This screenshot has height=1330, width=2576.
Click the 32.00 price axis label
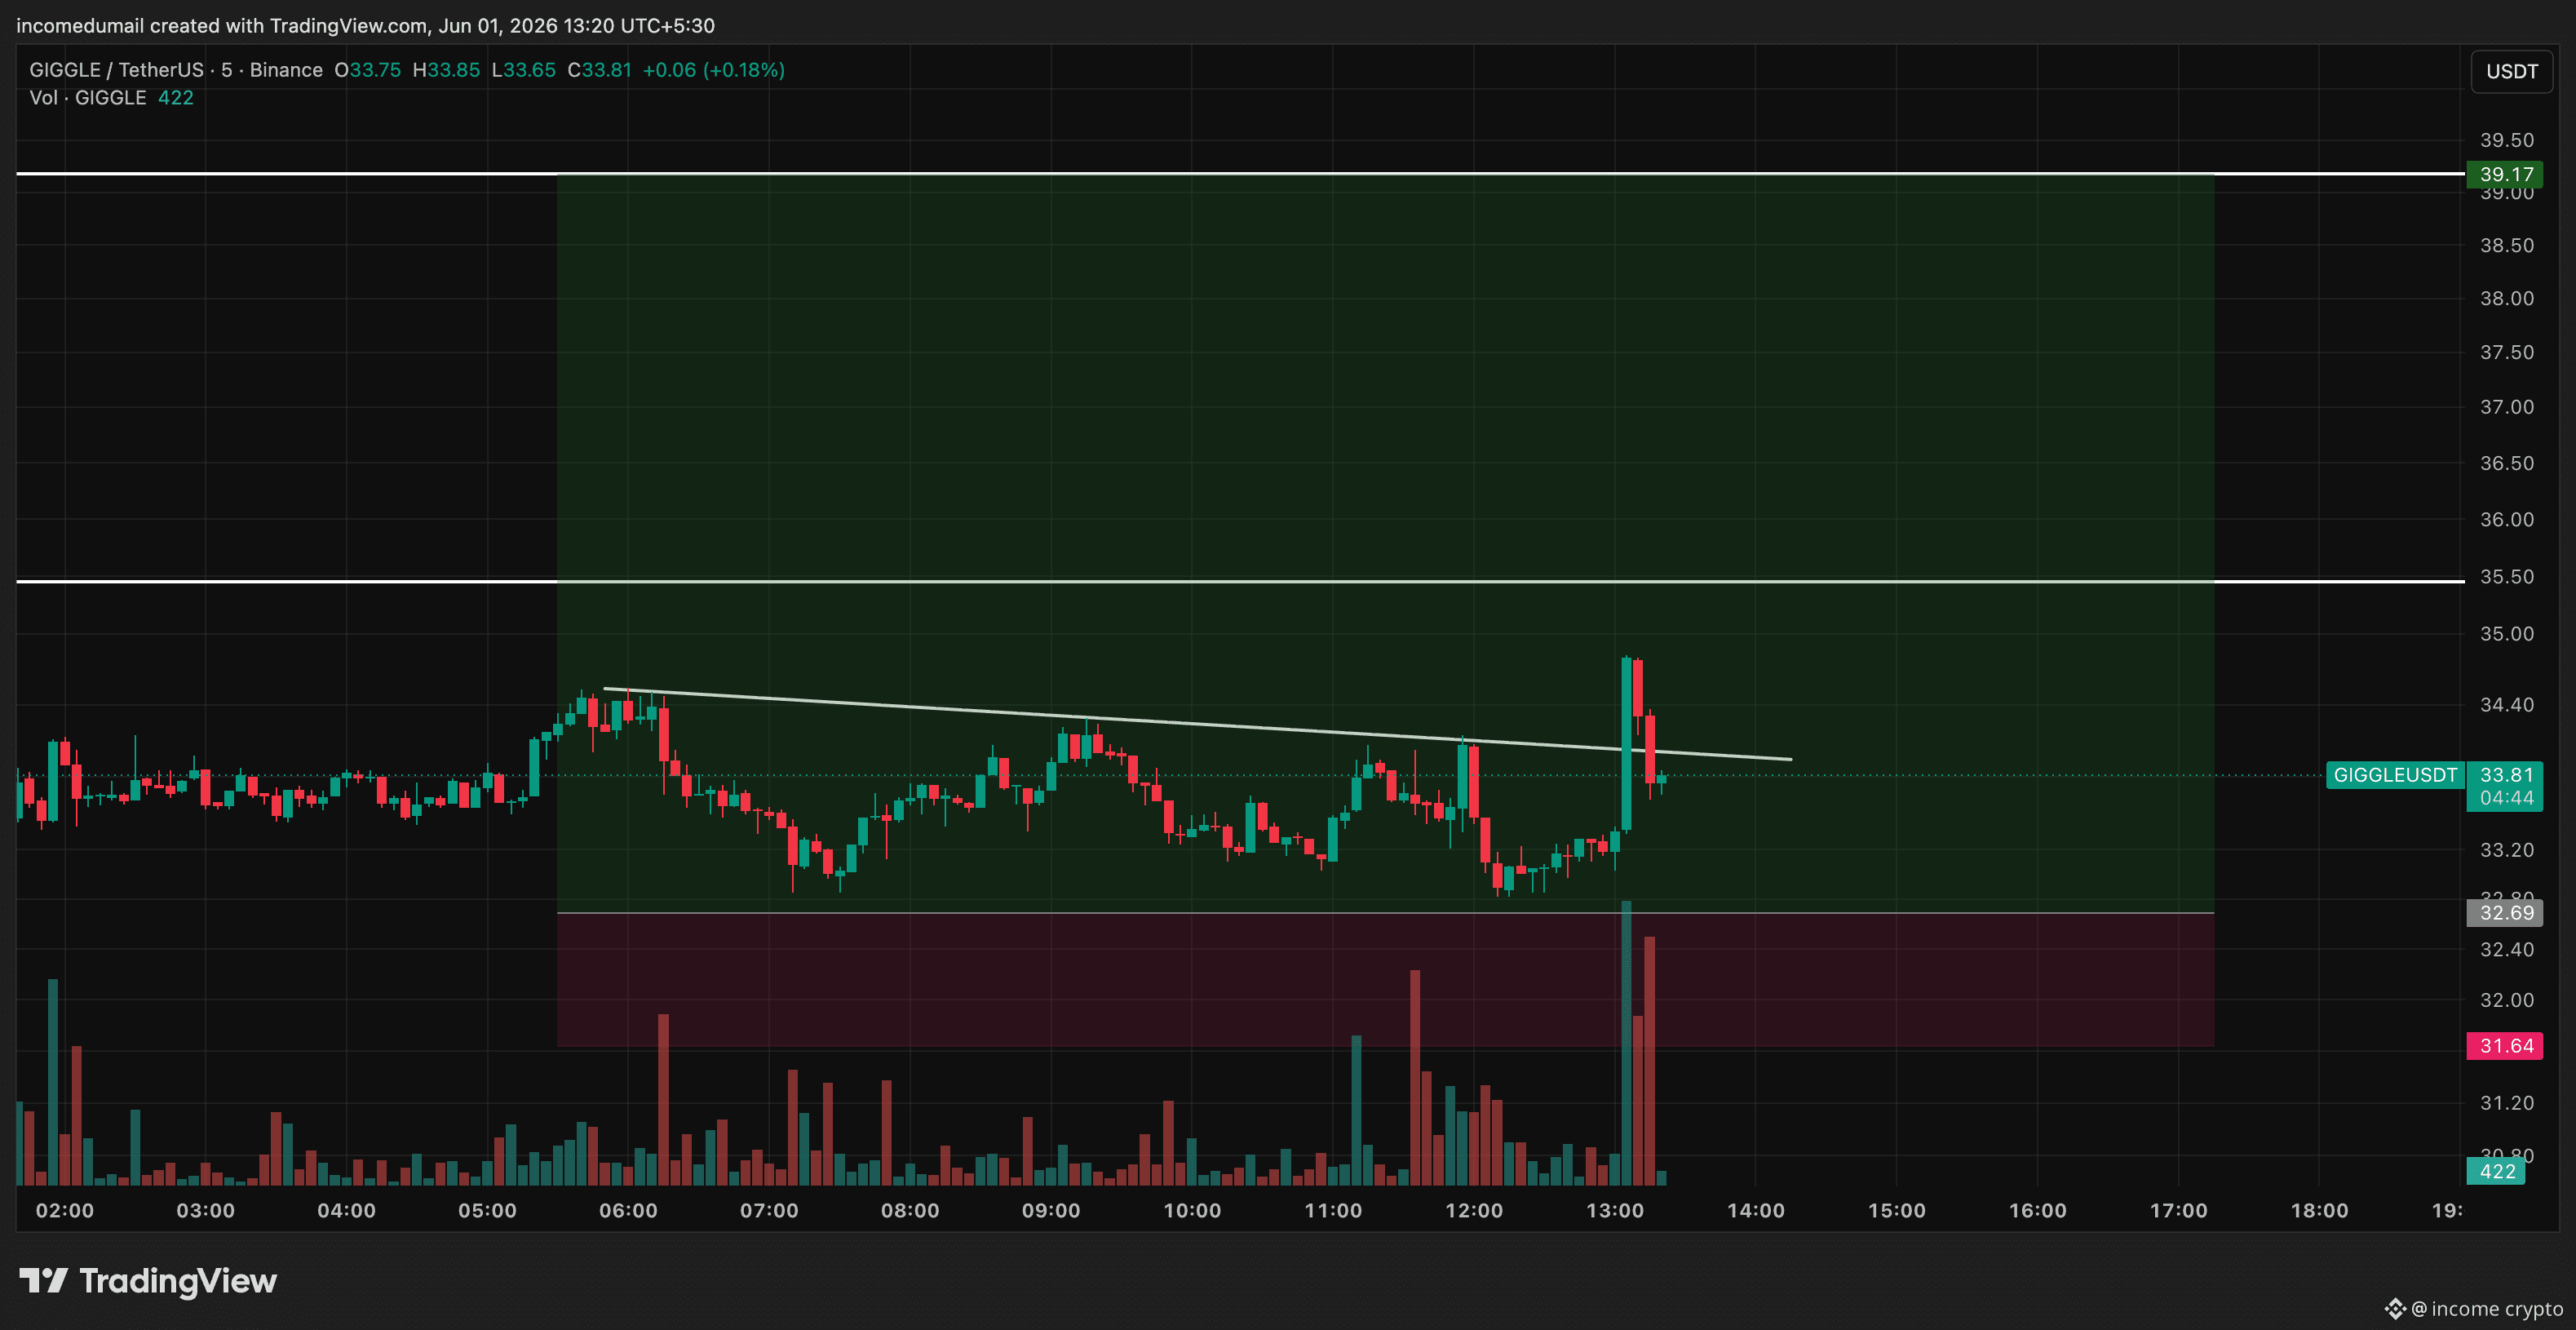click(x=2506, y=1000)
